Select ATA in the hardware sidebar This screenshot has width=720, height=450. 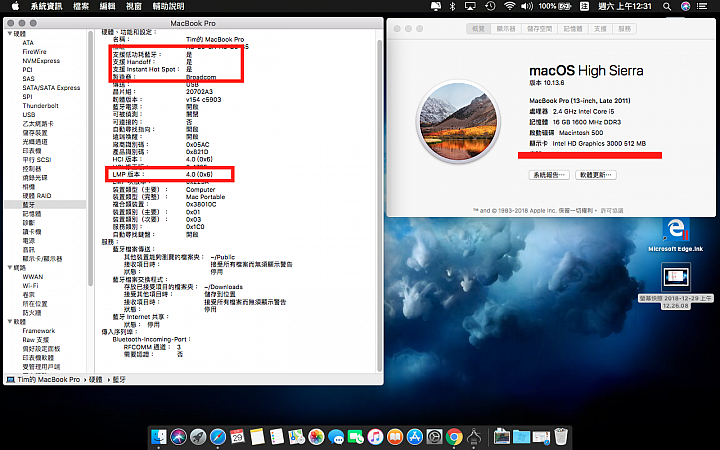tap(28, 43)
